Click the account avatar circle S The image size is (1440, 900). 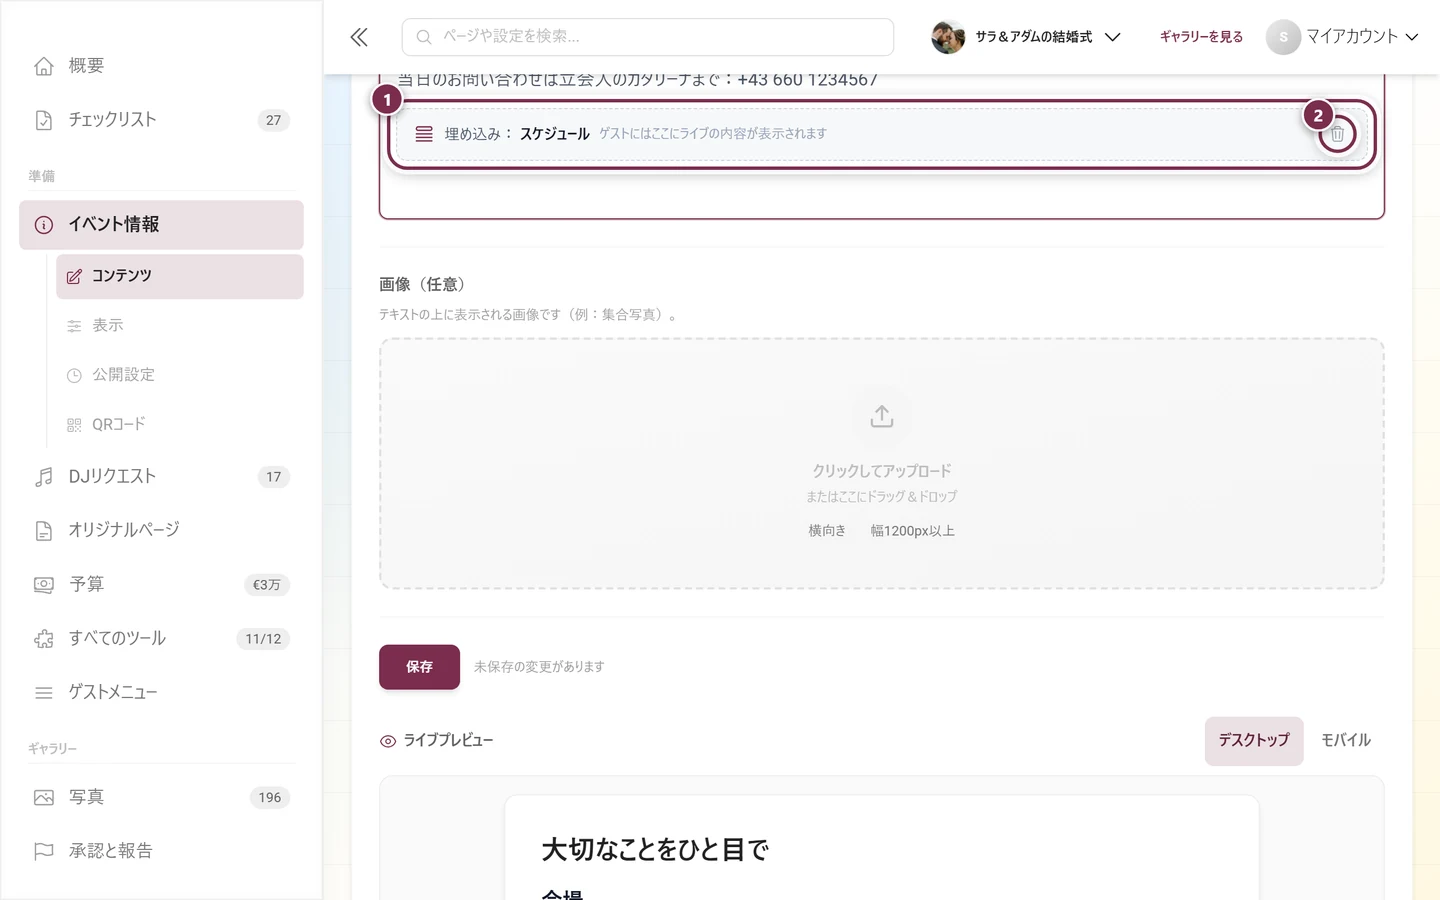(x=1283, y=37)
